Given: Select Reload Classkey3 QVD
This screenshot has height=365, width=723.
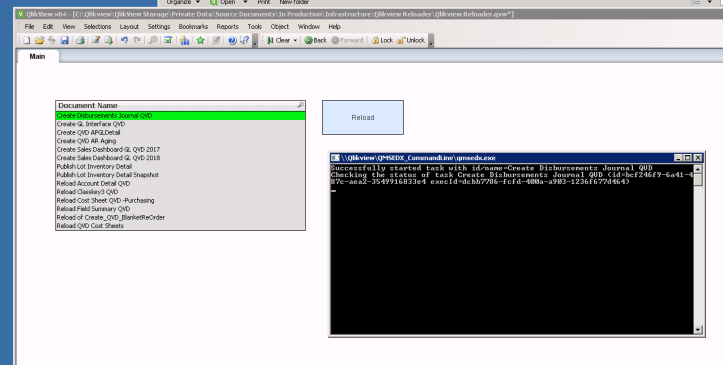Looking at the screenshot, I should 180,192.
